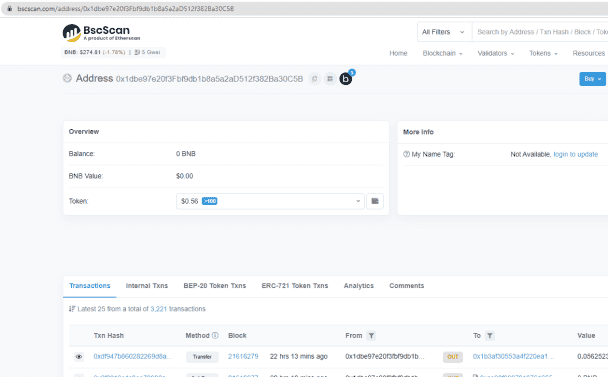Click the From address 0x1dbe97e20f3fbf9db1b

pos(385,356)
